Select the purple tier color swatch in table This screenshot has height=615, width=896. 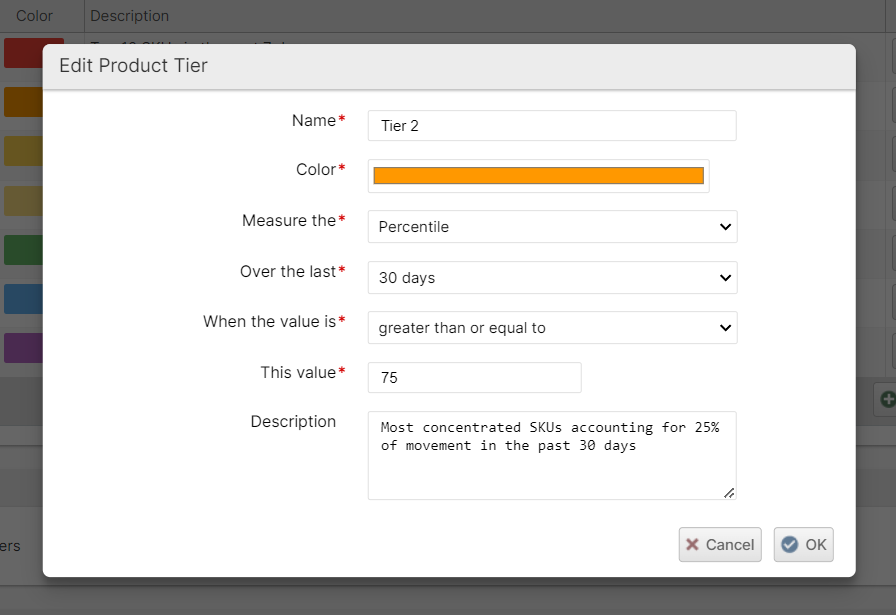[22, 347]
